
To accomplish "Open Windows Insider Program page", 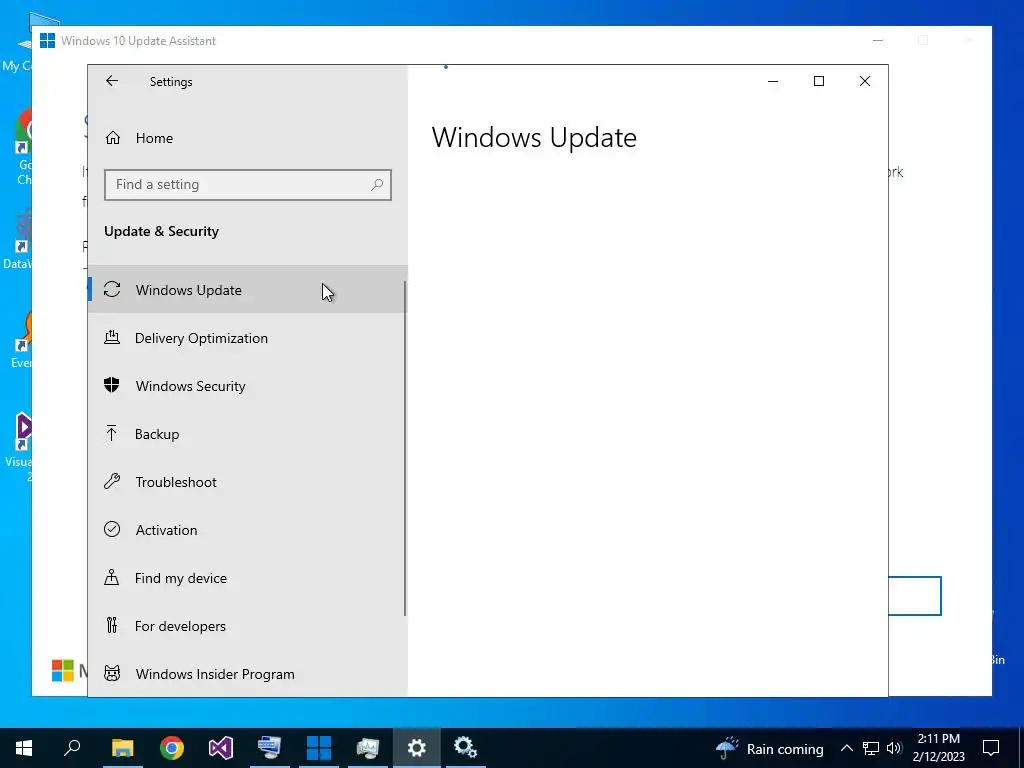I will pos(248,674).
